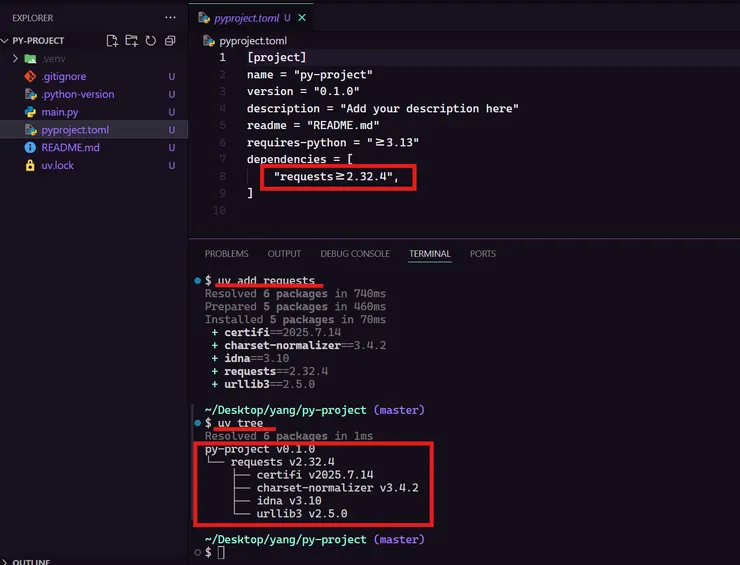Click the New Folder icon in Explorer
This screenshot has width=740, height=565.
point(131,41)
